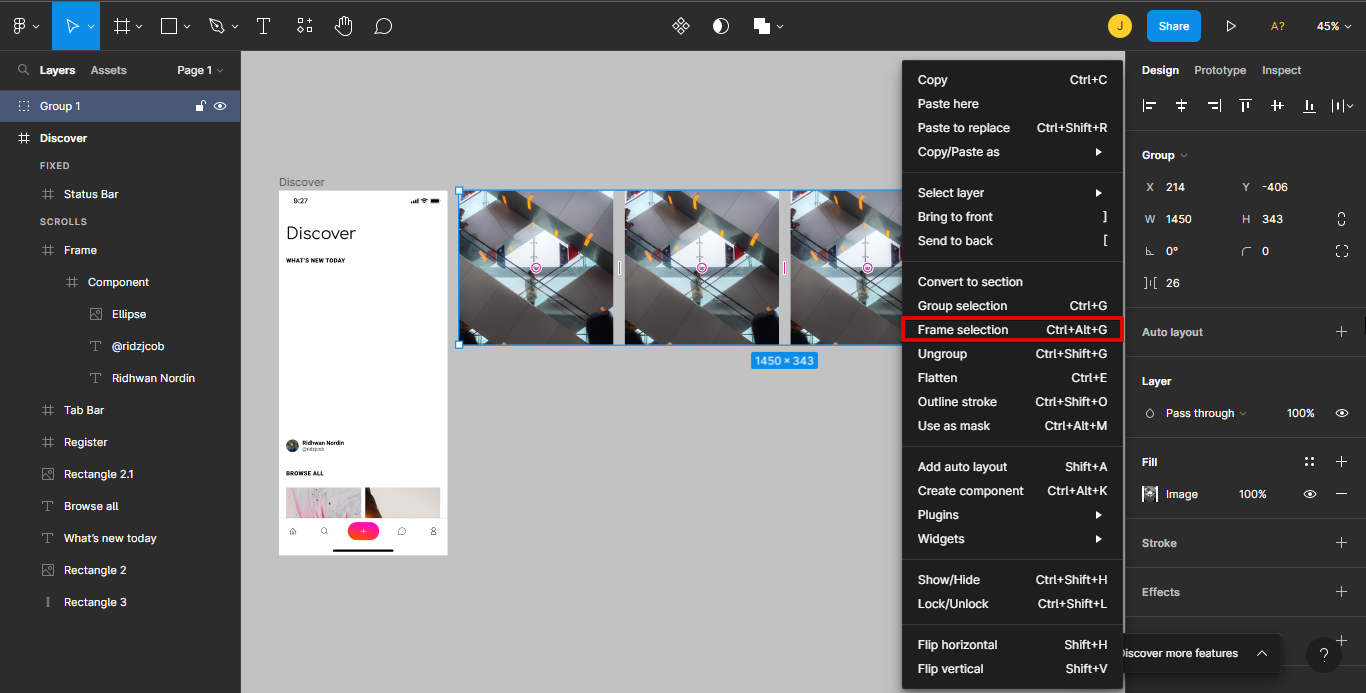Add a new fill with plus icon
This screenshot has width=1366, height=693.
click(1342, 462)
